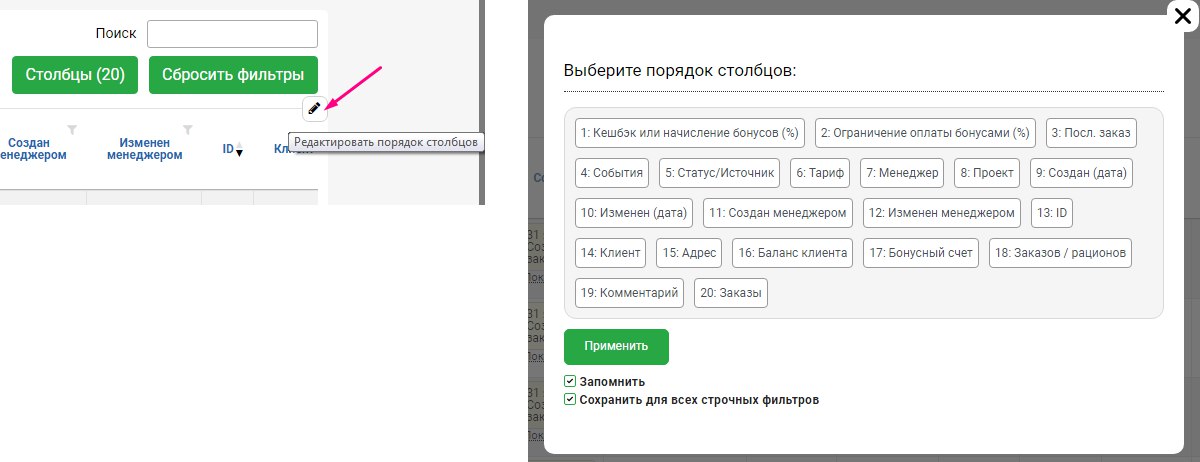Open the Столбцы (20) column selector
This screenshot has height=462, width=1200.
pyautogui.click(x=75, y=75)
